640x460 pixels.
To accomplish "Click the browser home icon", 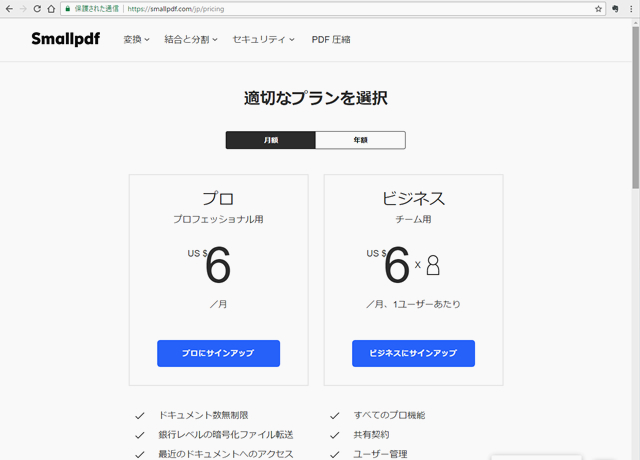I will (51, 8).
